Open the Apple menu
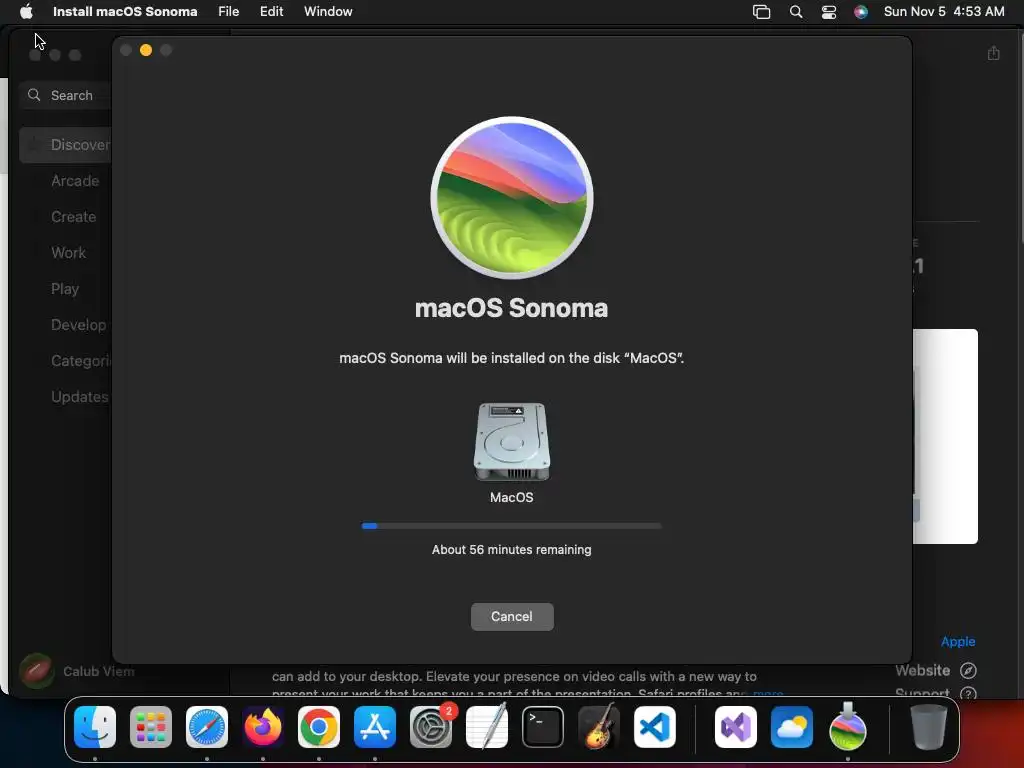Screen dimensions: 1024x768 coord(26,11)
